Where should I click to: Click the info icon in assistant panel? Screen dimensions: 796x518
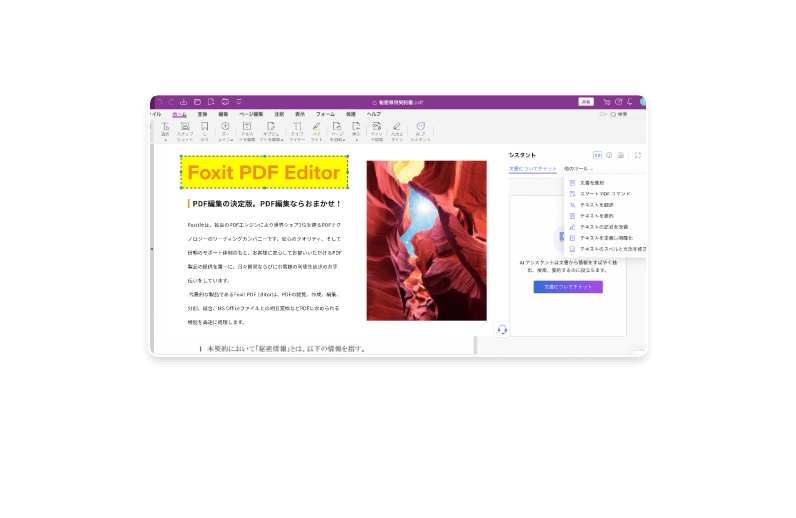609,155
